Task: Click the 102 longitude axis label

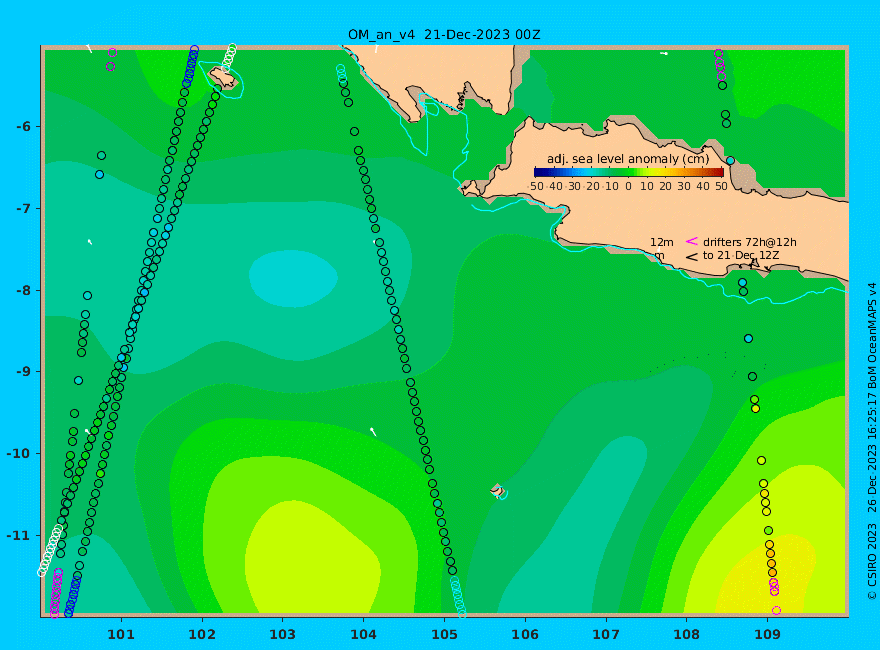Action: click(202, 635)
